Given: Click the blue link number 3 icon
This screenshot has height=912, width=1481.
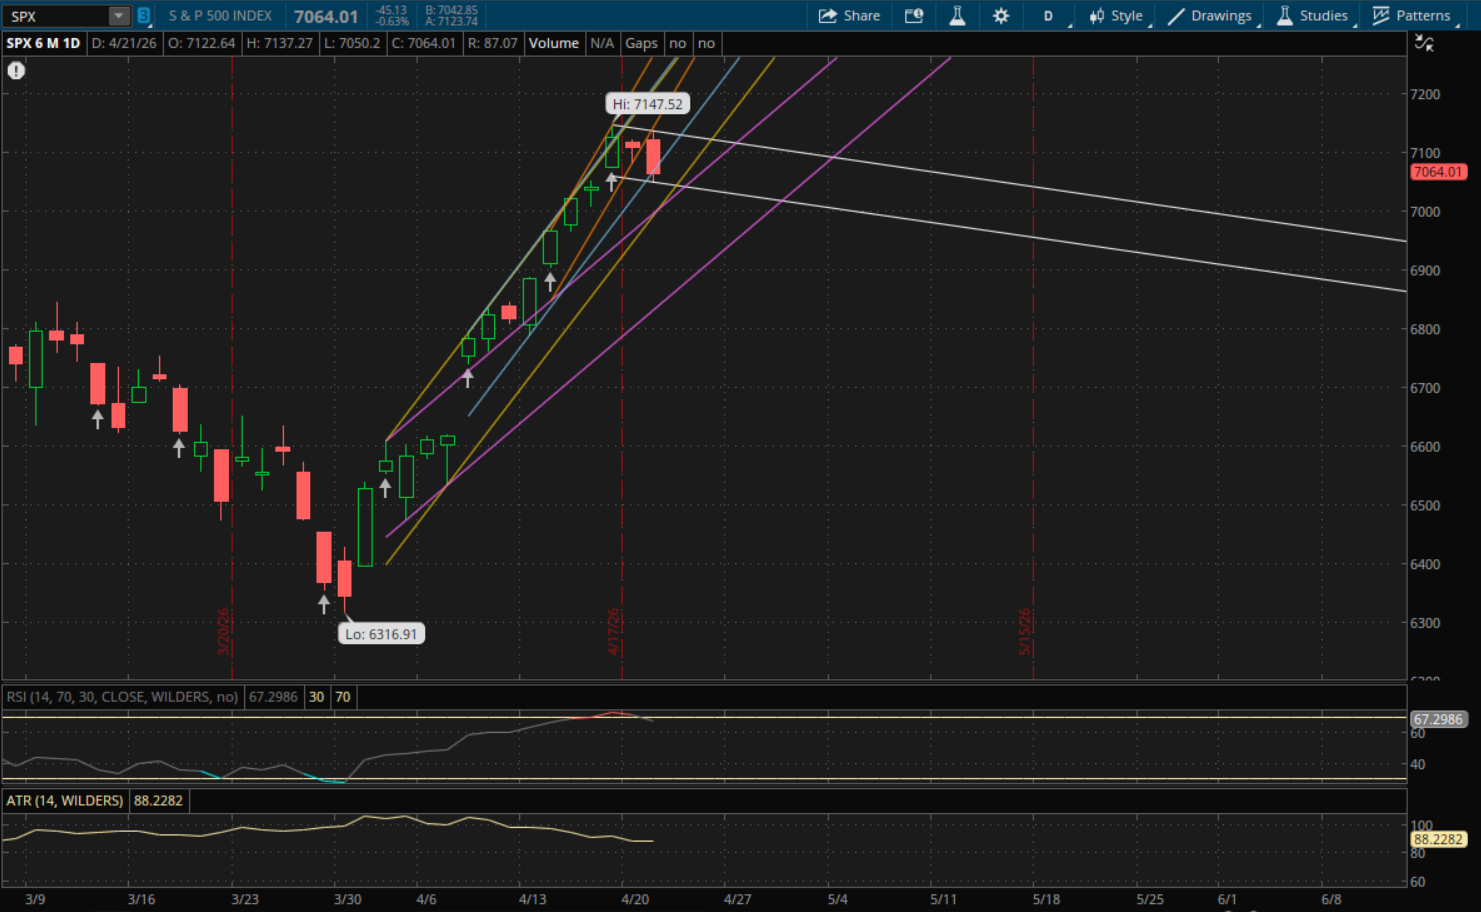Looking at the screenshot, I should click(143, 16).
